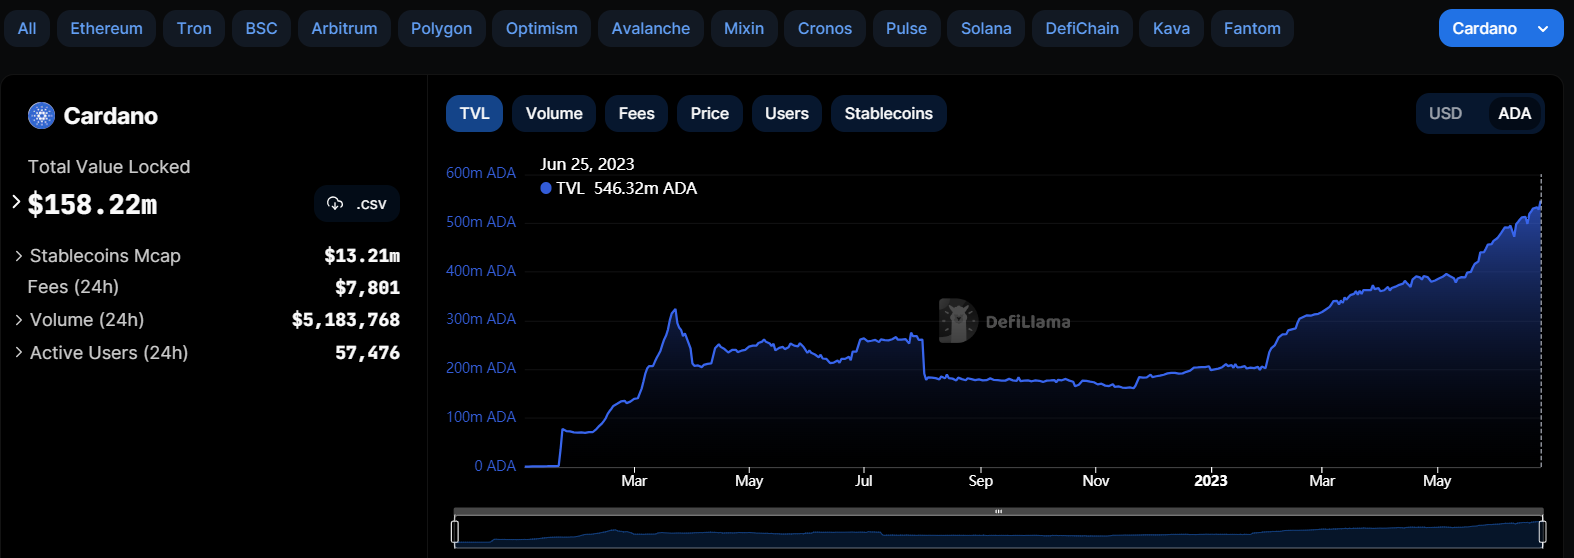Click the Sep label on chart axis

980,481
